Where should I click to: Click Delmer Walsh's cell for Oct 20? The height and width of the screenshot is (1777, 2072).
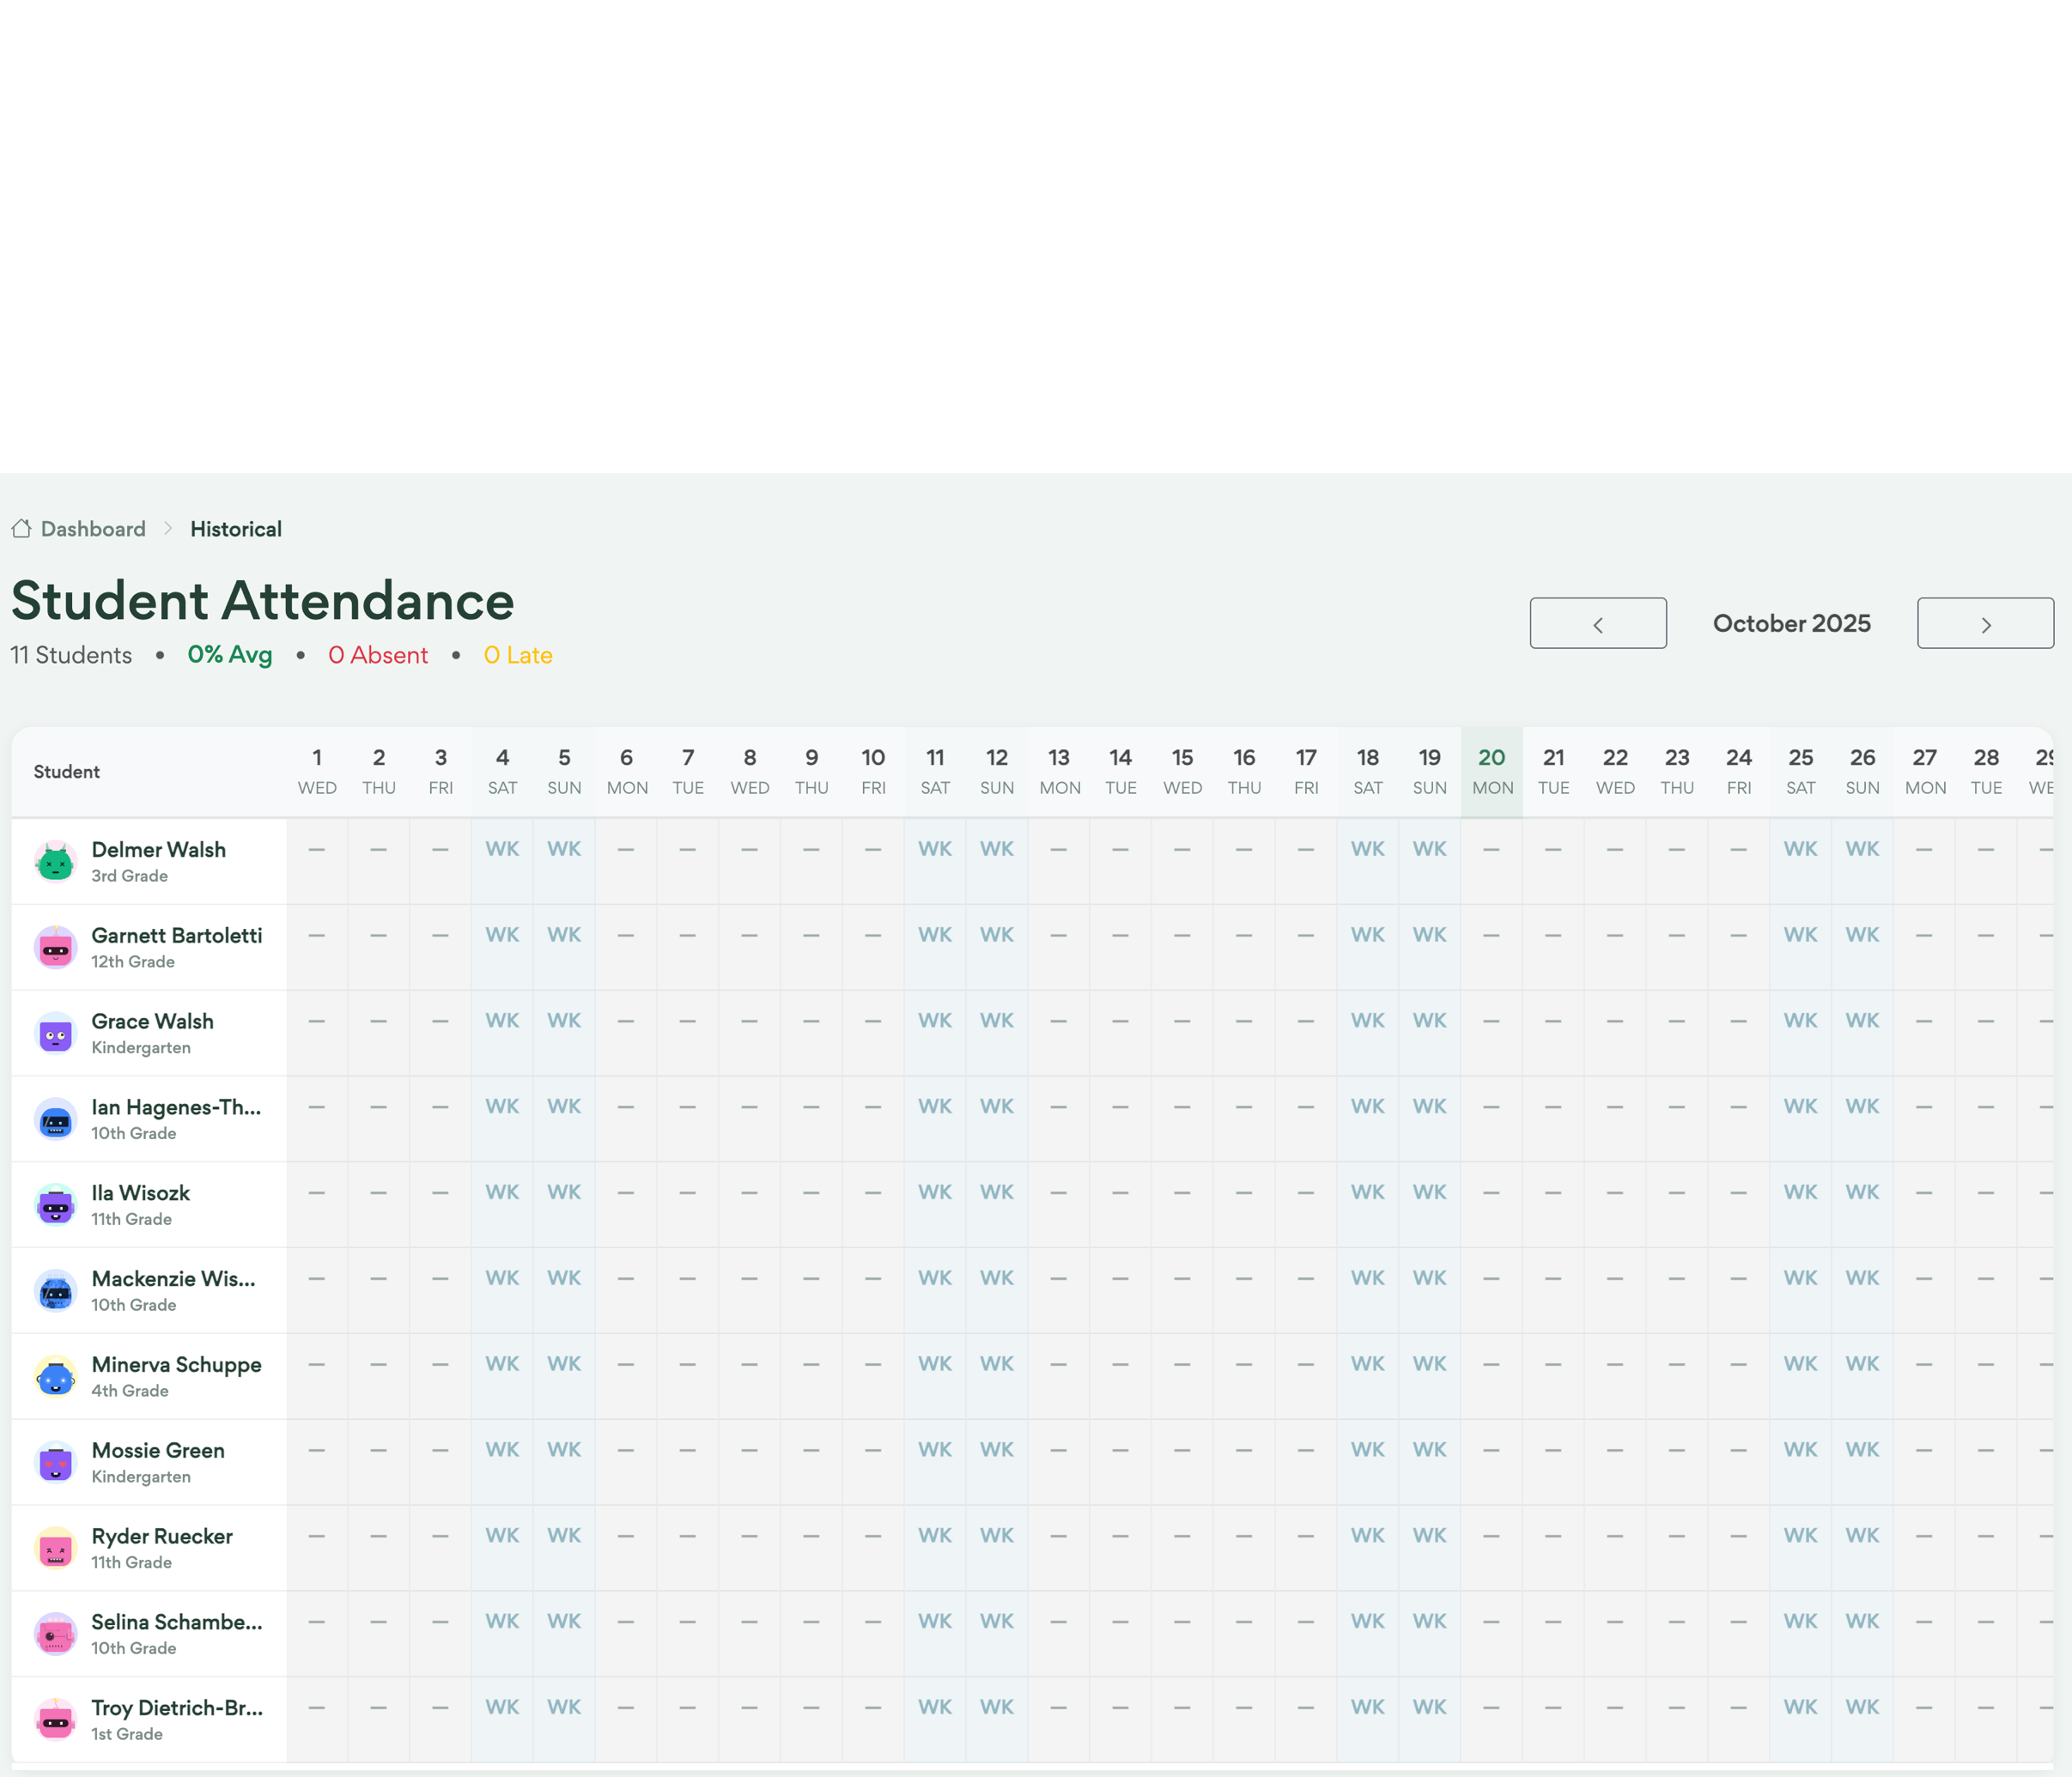1491,849
